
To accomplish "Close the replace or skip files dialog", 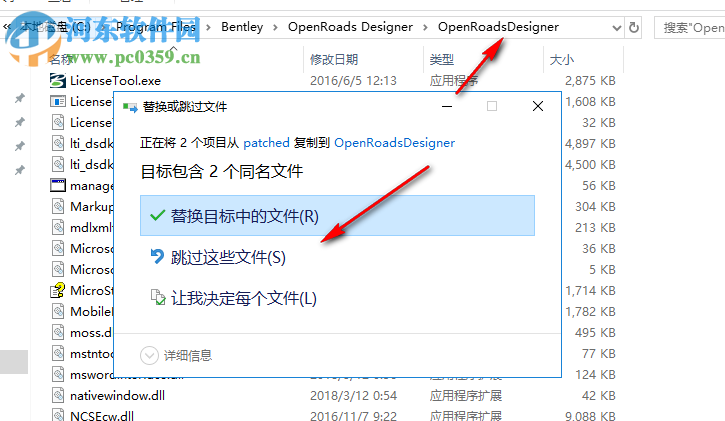I will (x=538, y=106).
